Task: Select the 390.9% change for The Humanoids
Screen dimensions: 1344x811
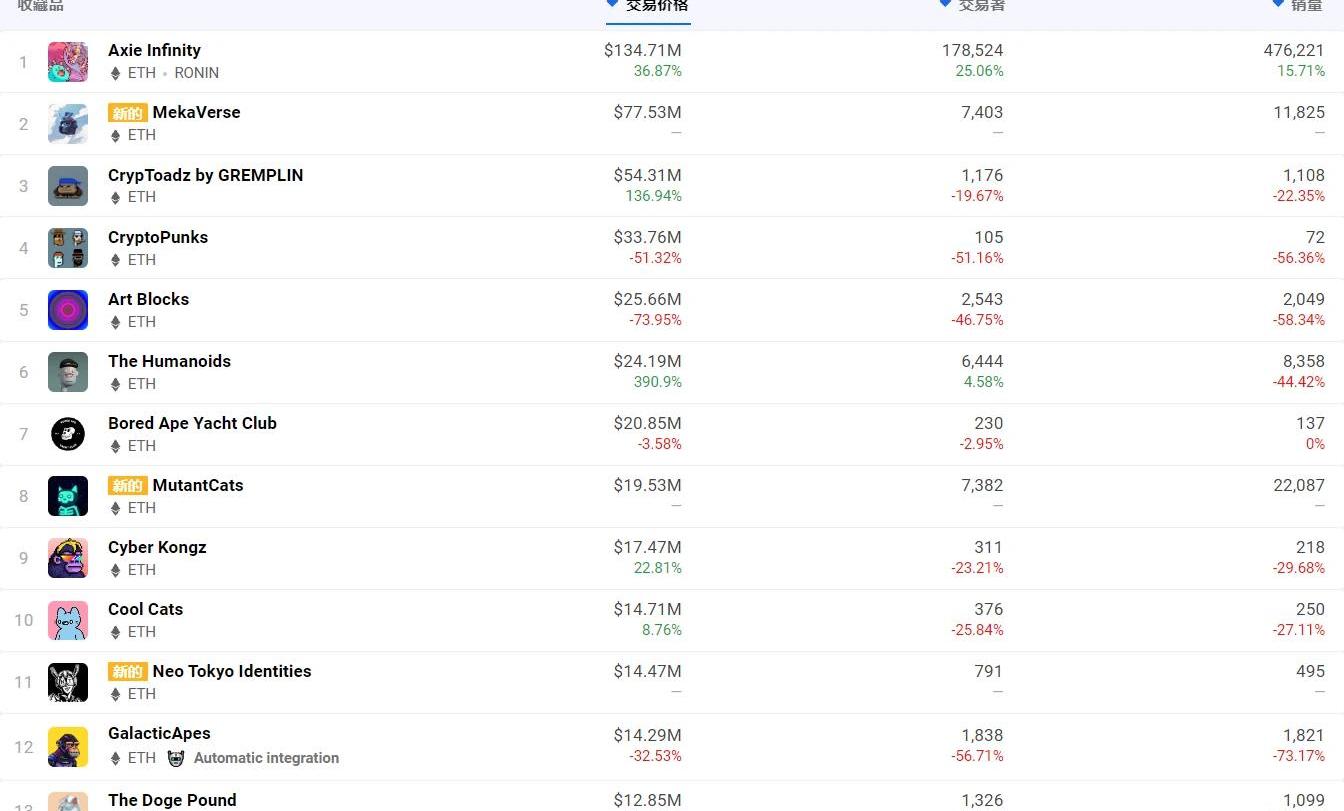Action: pos(658,382)
